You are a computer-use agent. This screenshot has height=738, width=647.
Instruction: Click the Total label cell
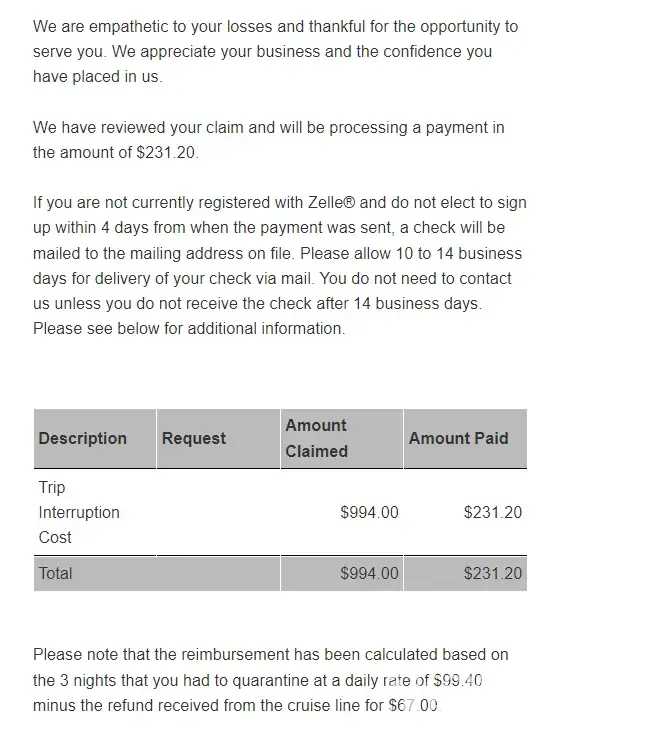[56, 573]
